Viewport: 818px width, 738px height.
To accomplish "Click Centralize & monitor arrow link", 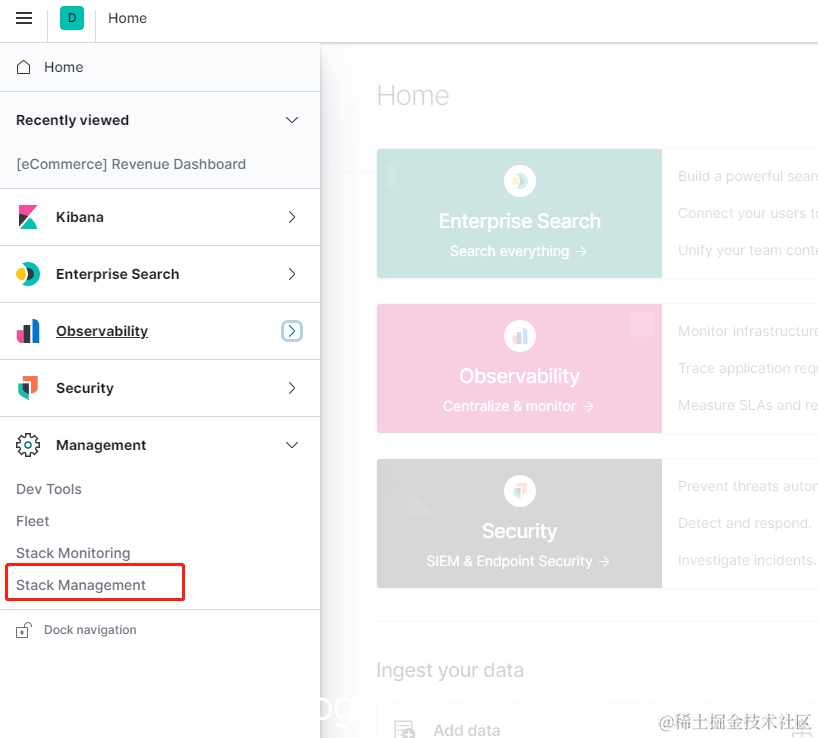I will [518, 406].
